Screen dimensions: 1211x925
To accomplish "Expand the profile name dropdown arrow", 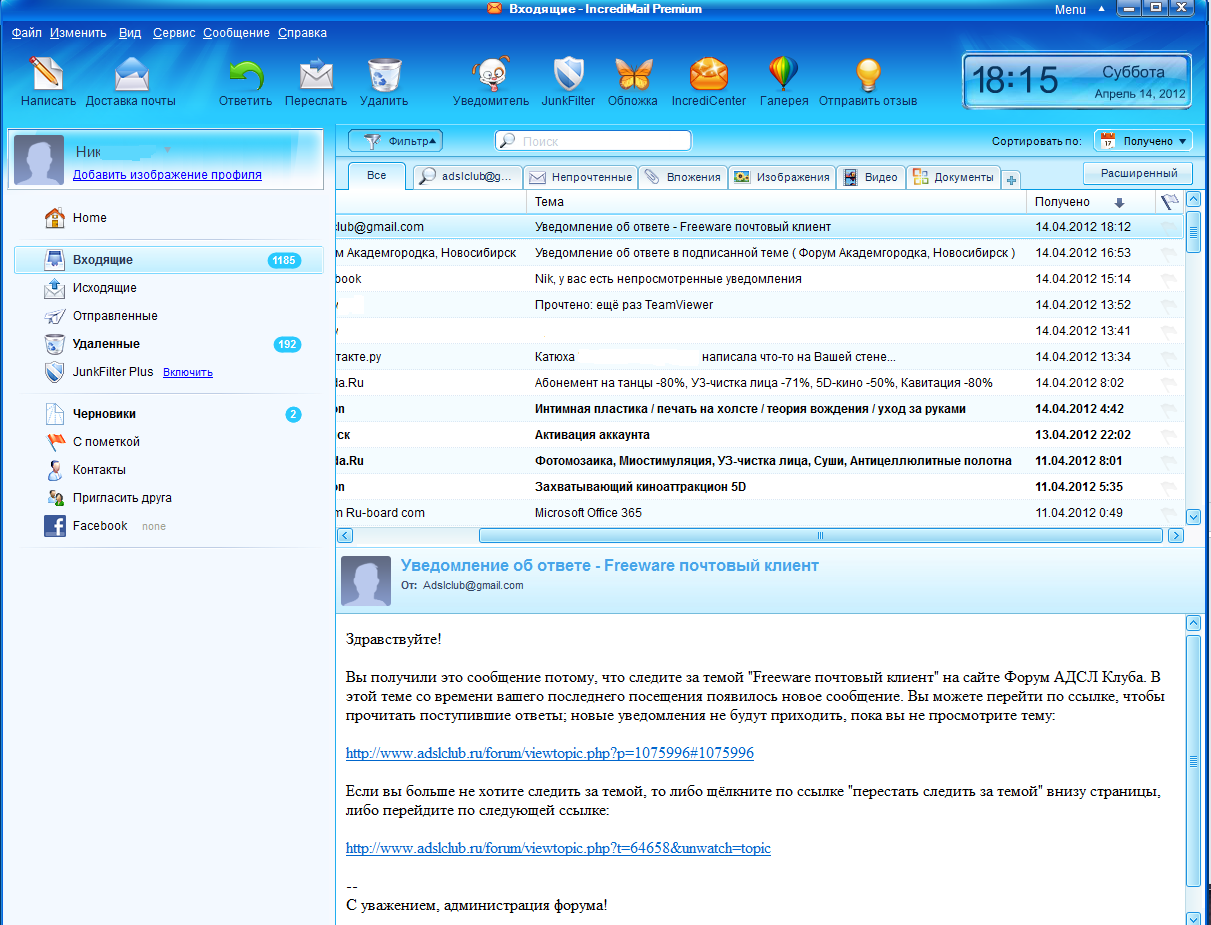I will coord(168,150).
